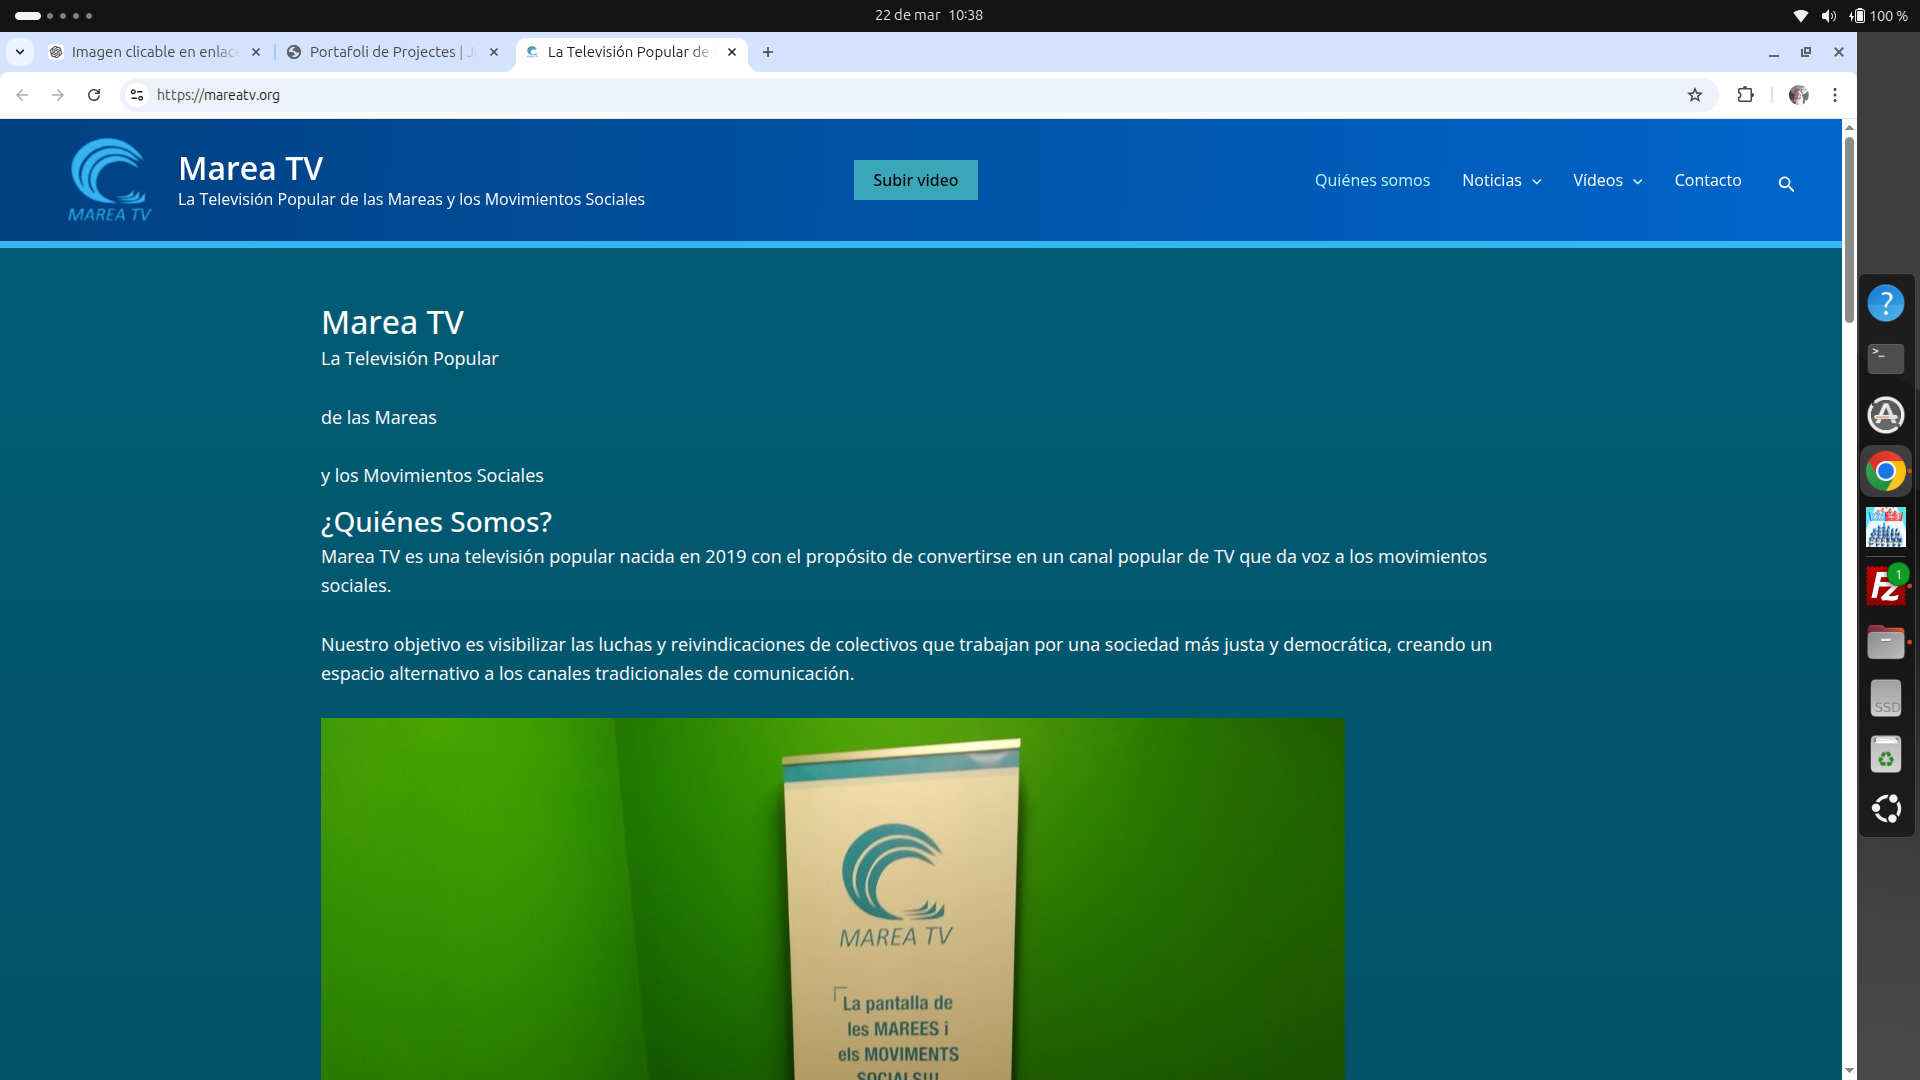Open the Help icon in the dock
Screen dimensions: 1920x1080
tap(1886, 303)
